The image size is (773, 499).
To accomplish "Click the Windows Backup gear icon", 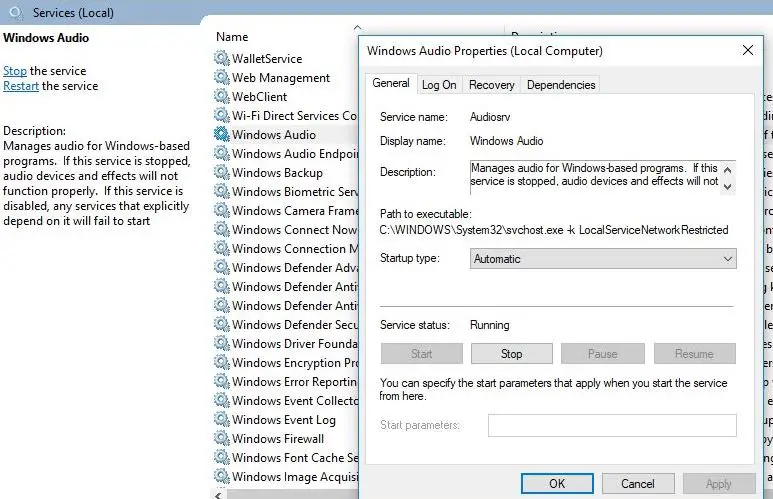I will [222, 172].
